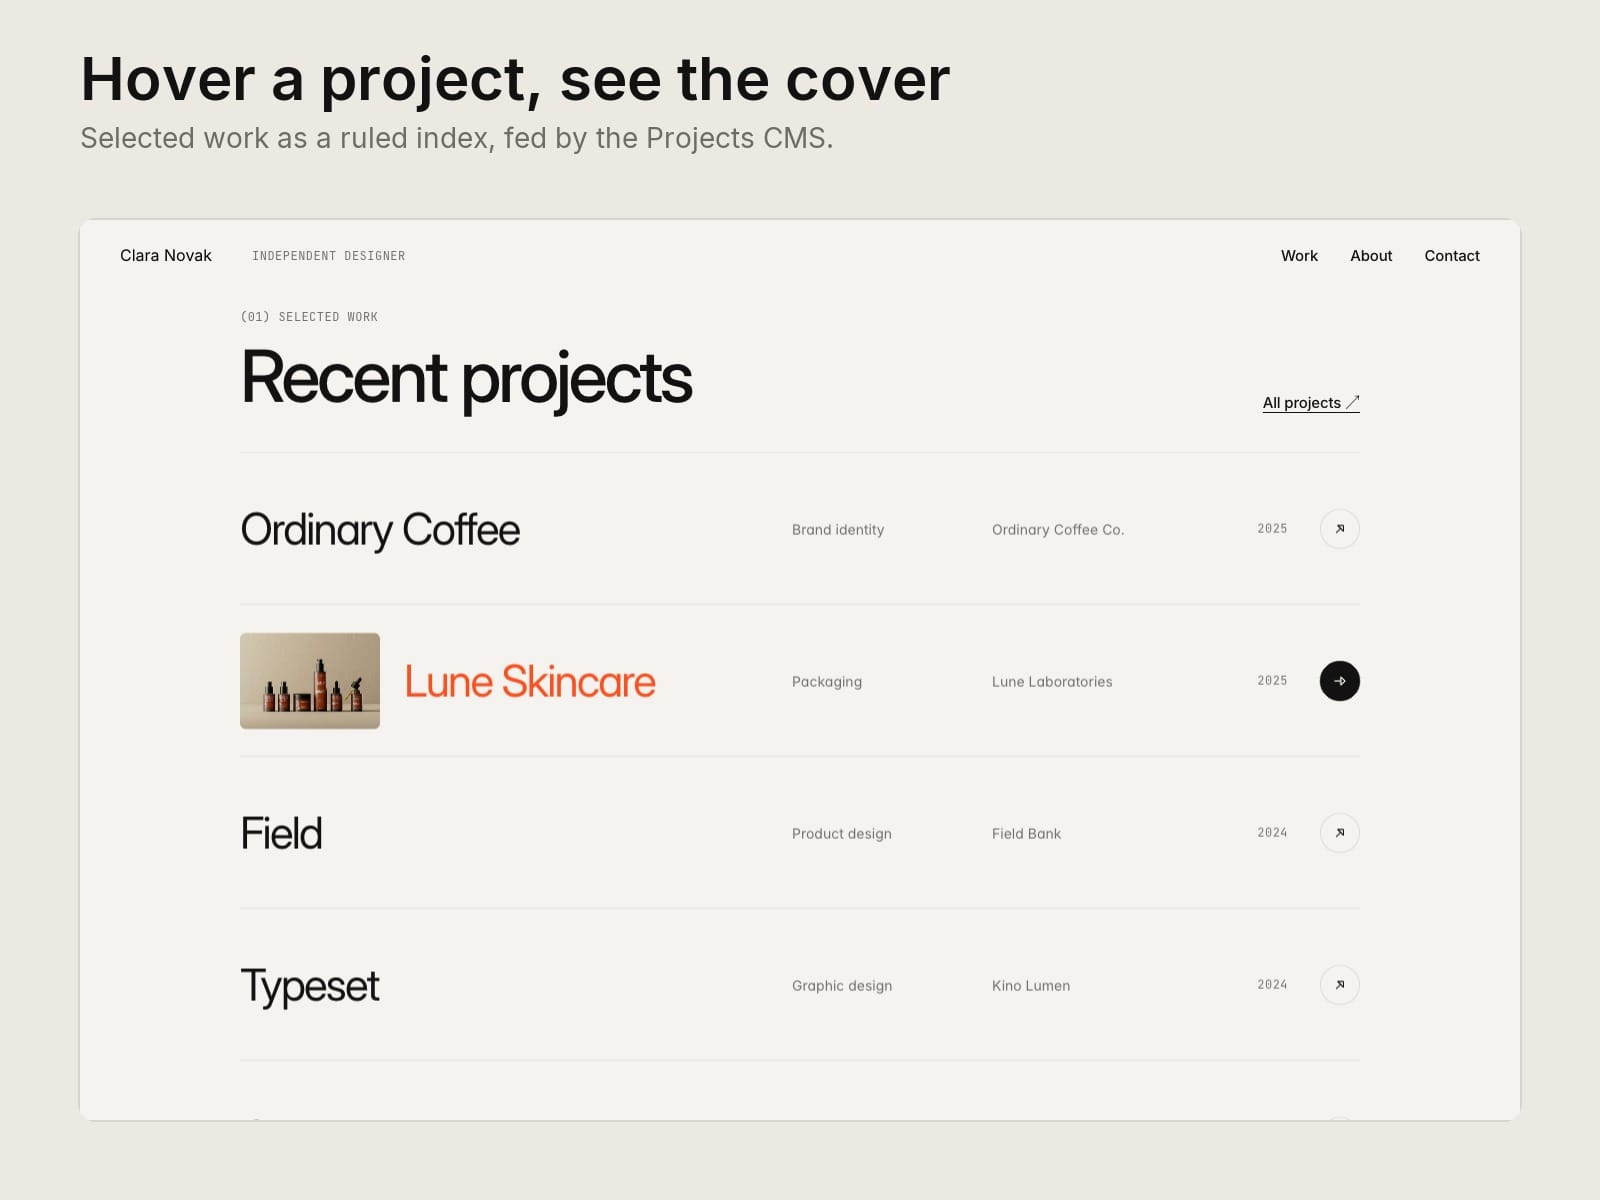Open the Contact nav link
1600x1200 pixels.
click(1452, 256)
